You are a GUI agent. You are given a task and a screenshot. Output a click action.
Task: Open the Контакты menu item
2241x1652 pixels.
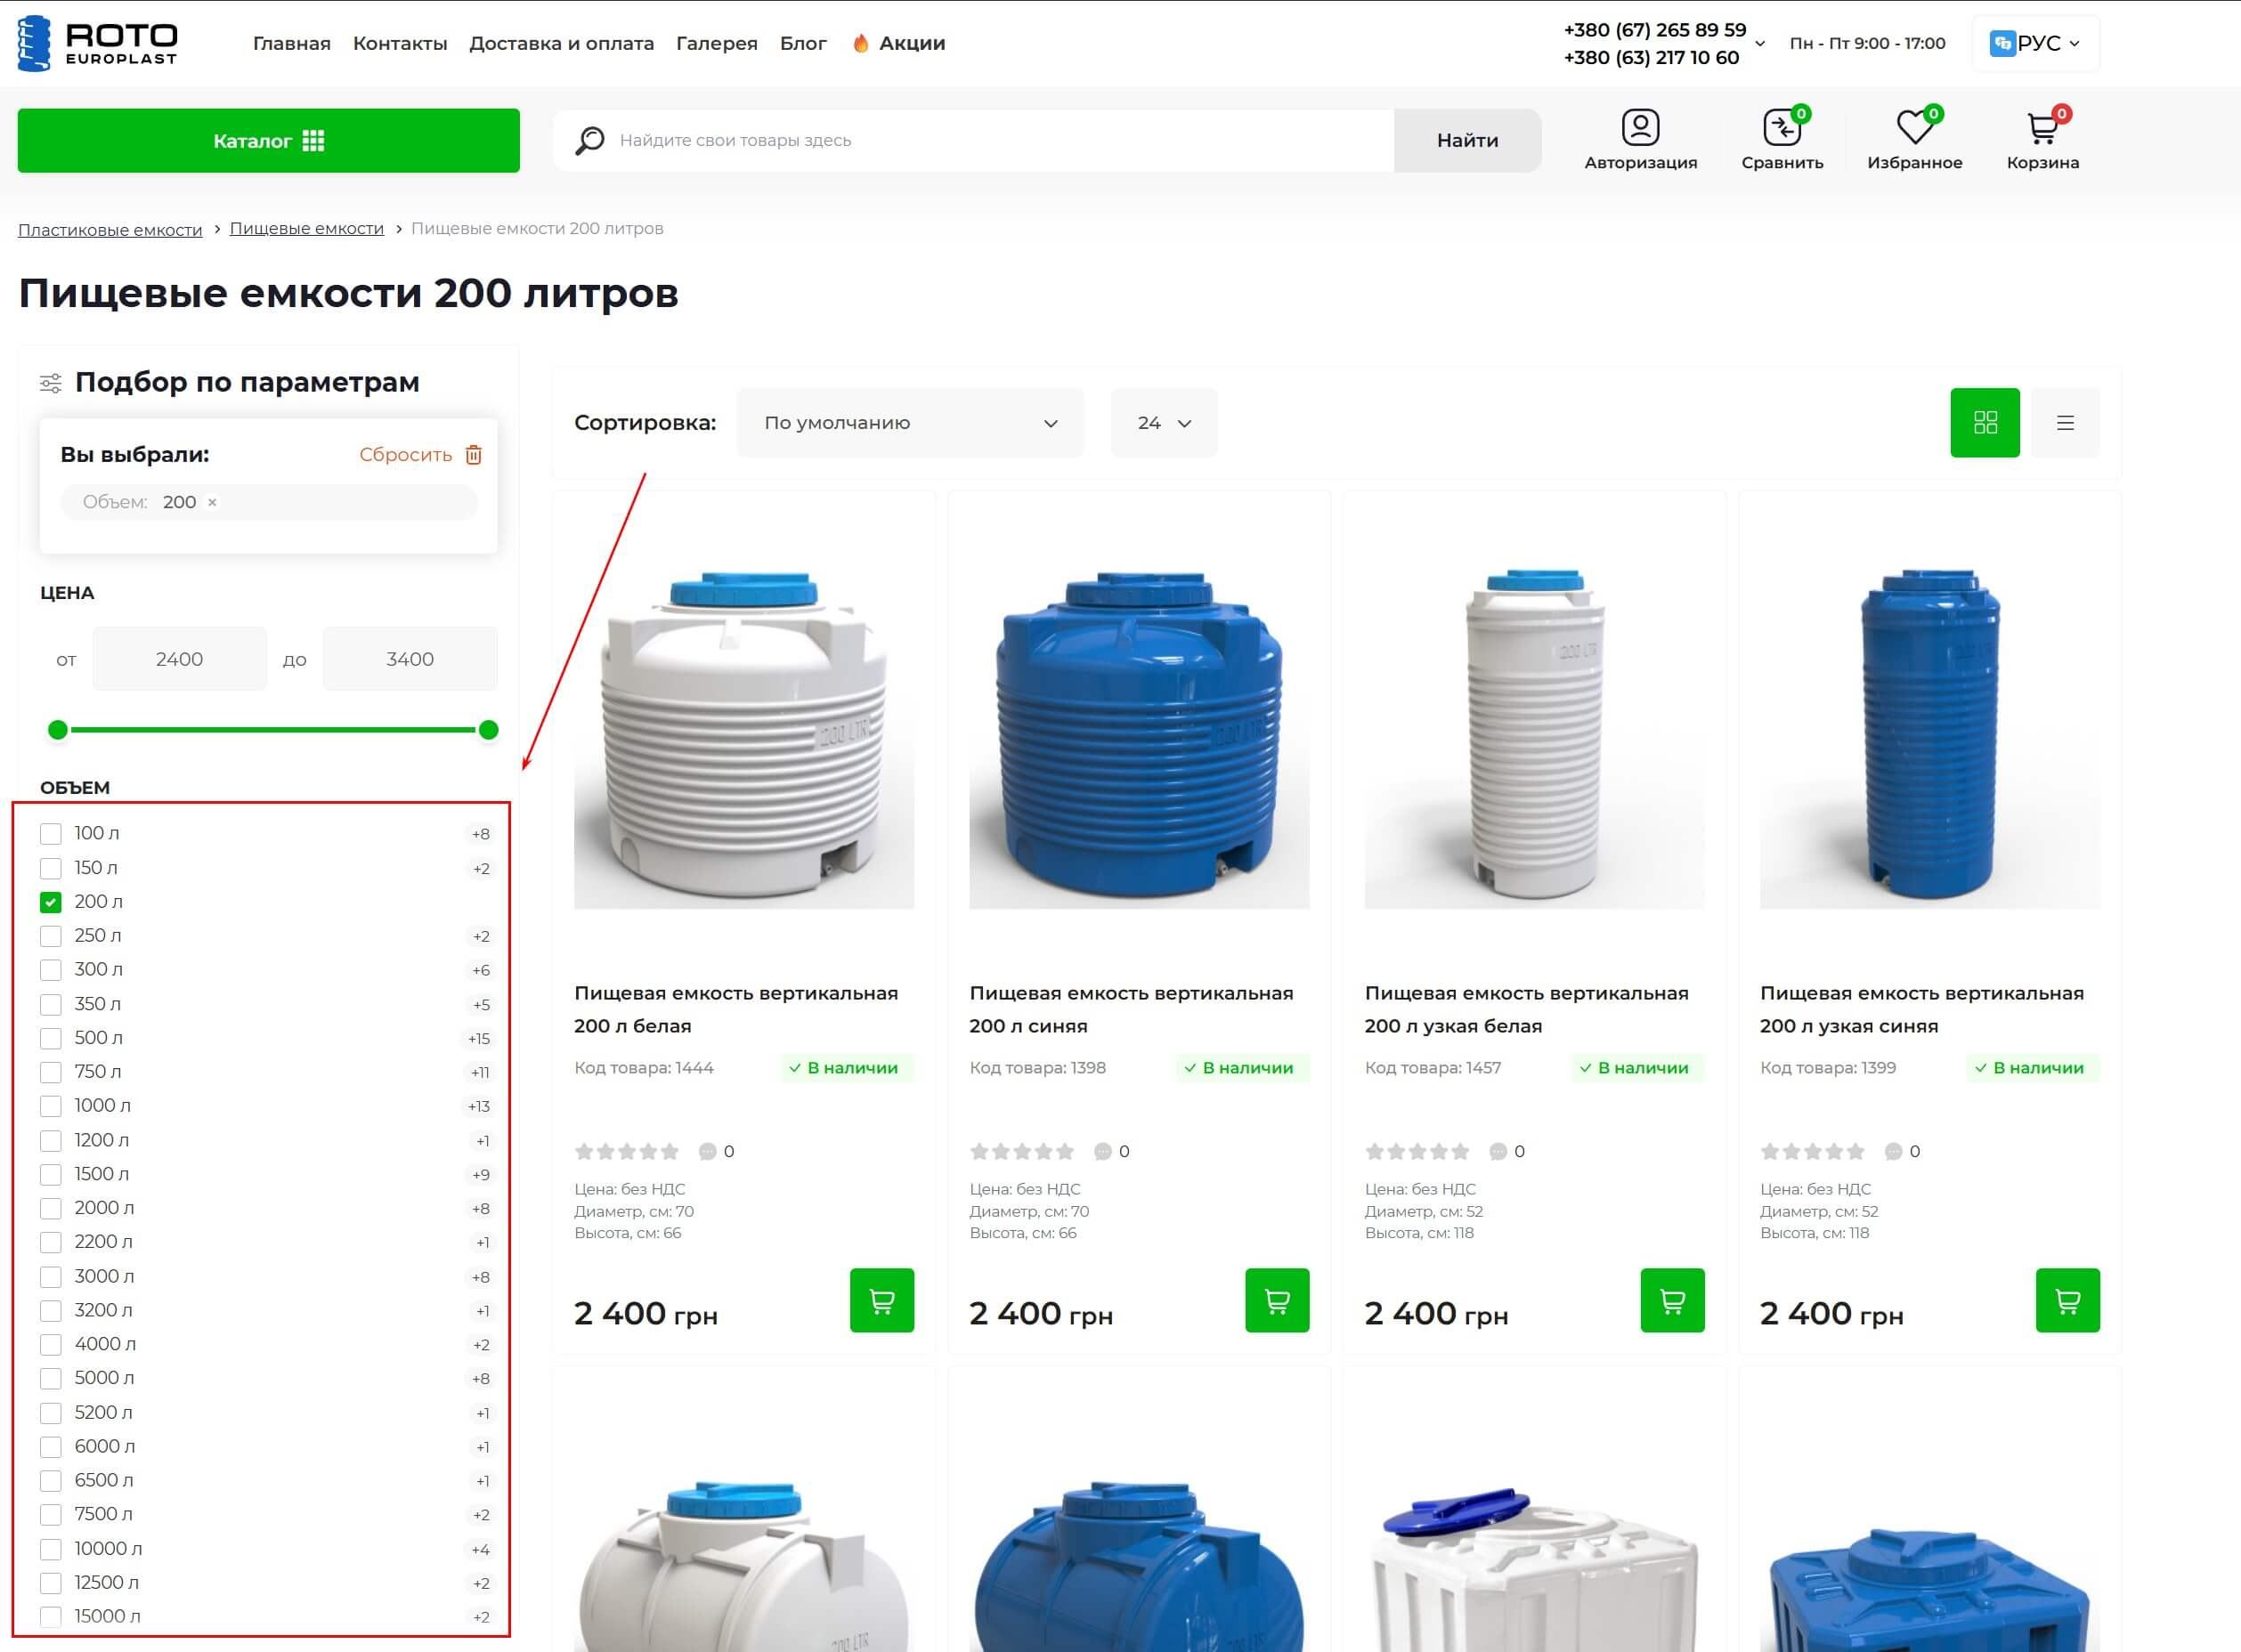point(400,43)
